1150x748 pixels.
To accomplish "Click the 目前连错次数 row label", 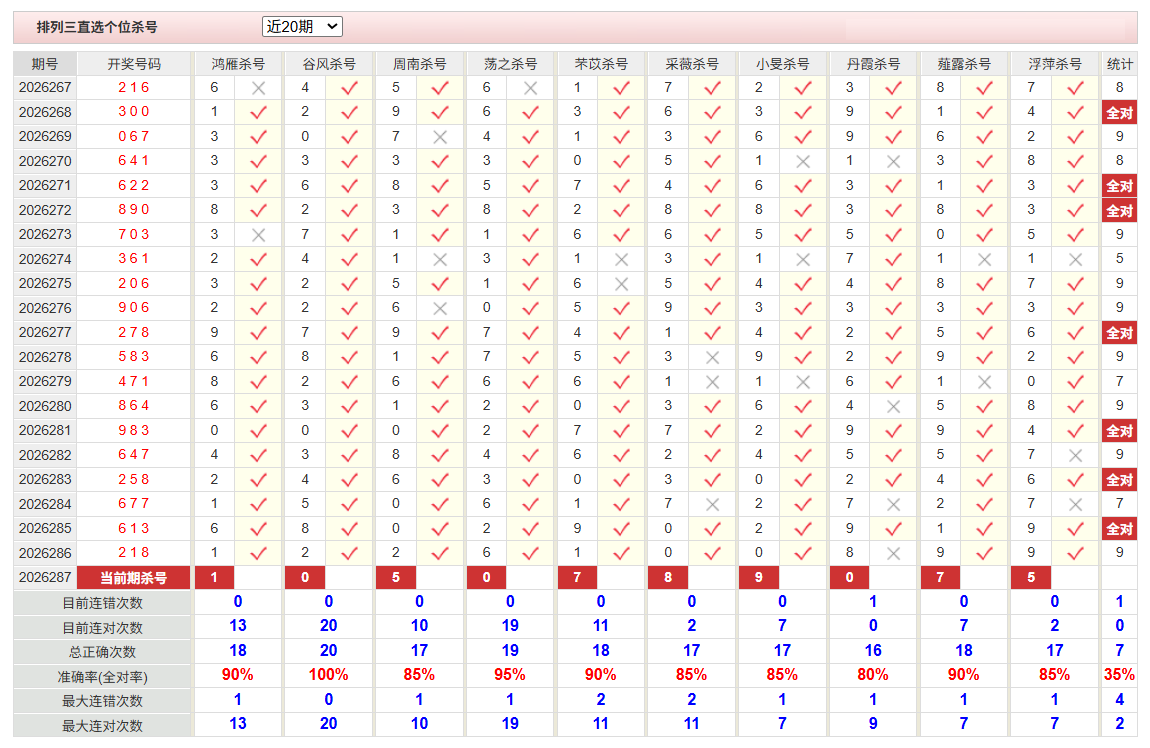I will click(x=103, y=604).
